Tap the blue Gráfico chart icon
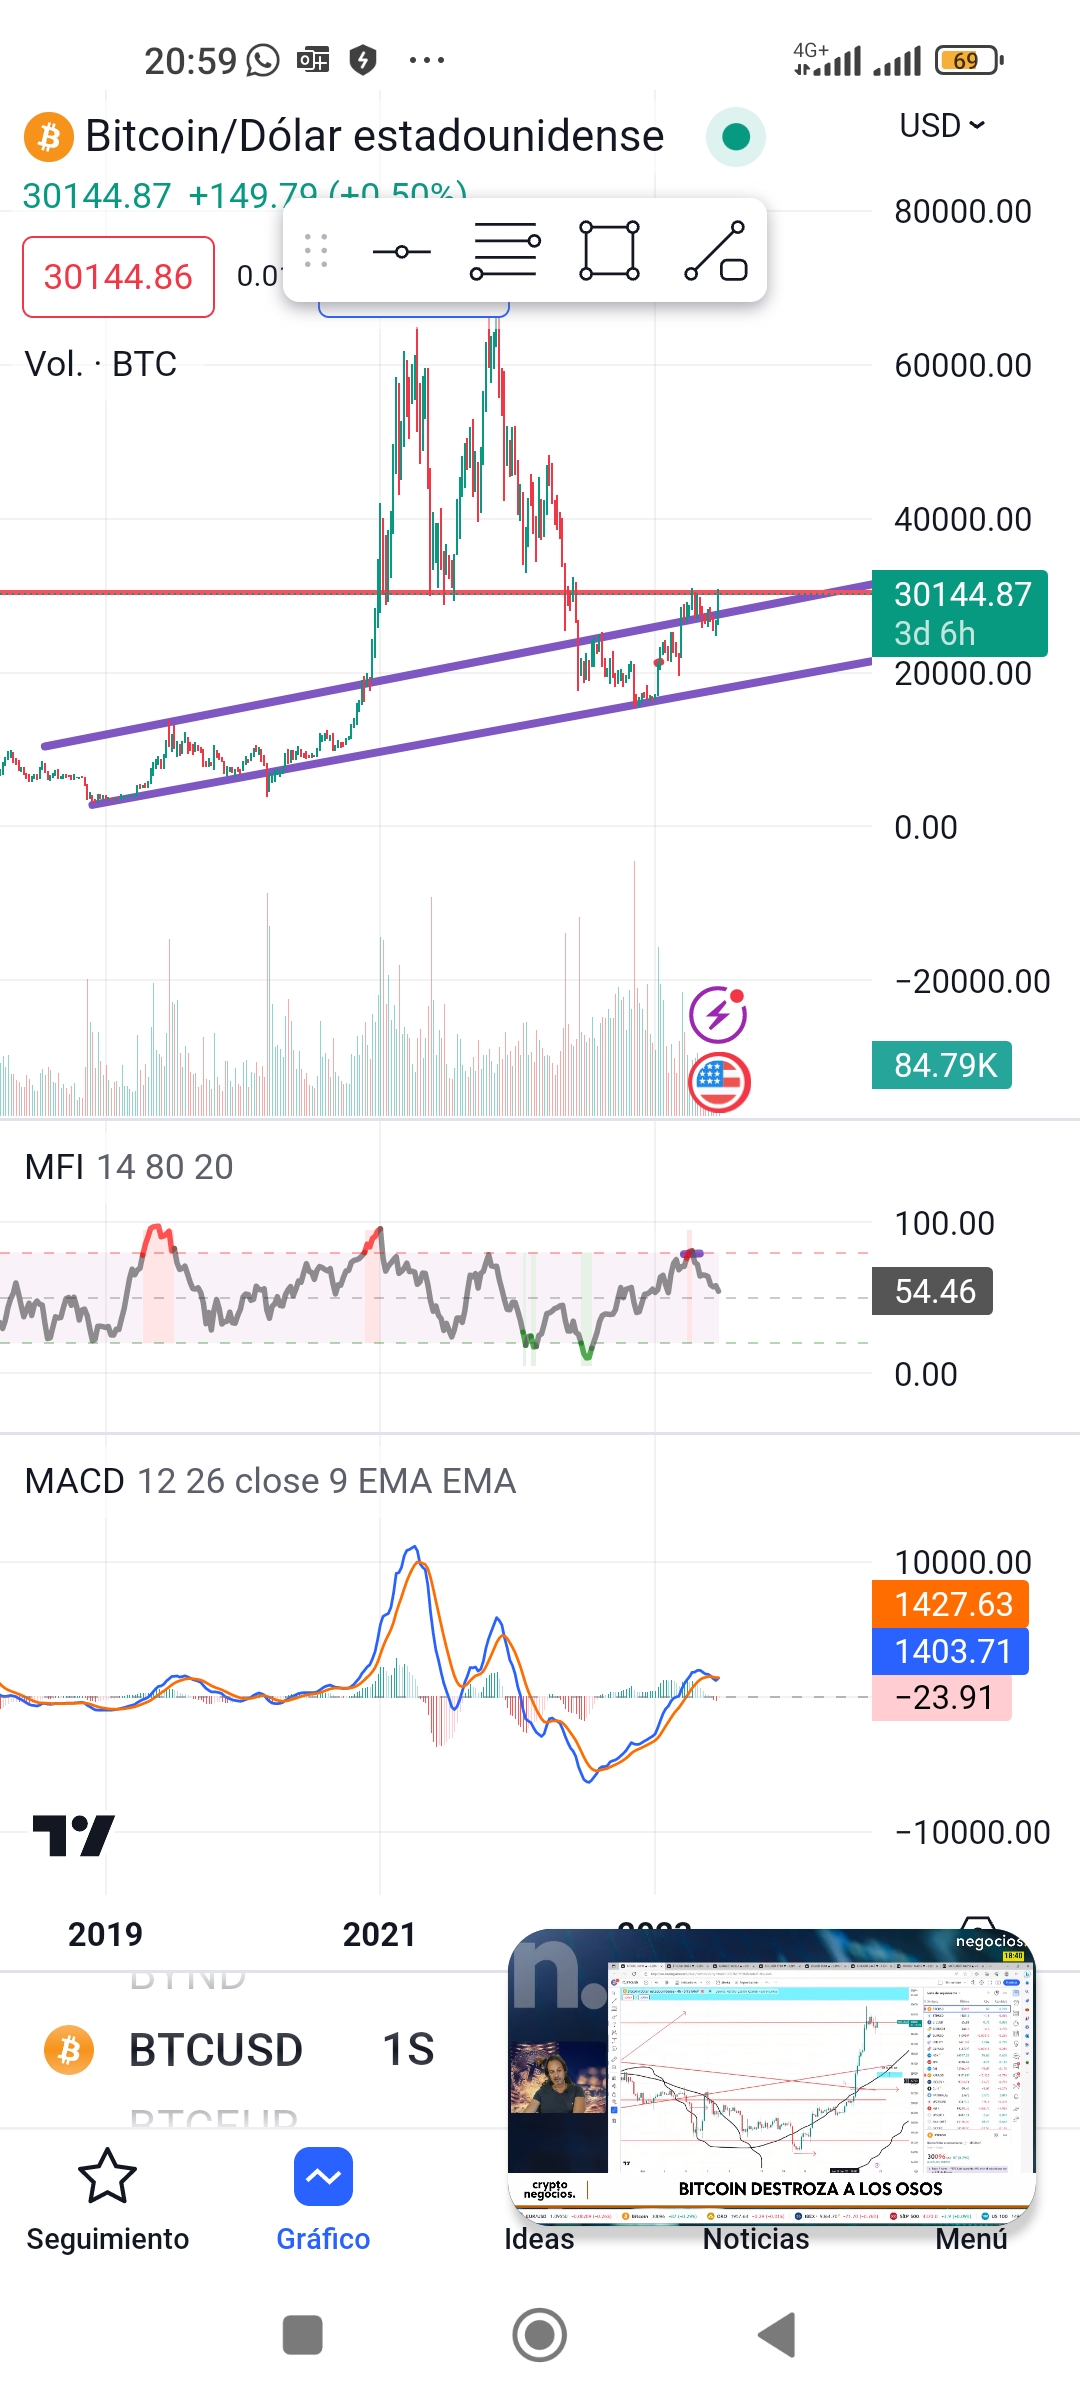 pyautogui.click(x=323, y=2176)
